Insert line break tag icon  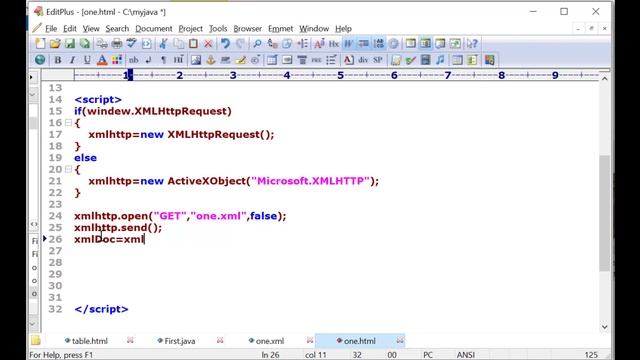(149, 60)
